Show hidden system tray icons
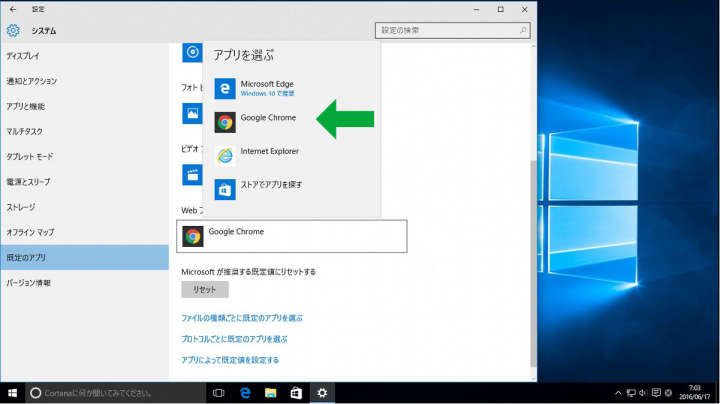 (x=618, y=393)
